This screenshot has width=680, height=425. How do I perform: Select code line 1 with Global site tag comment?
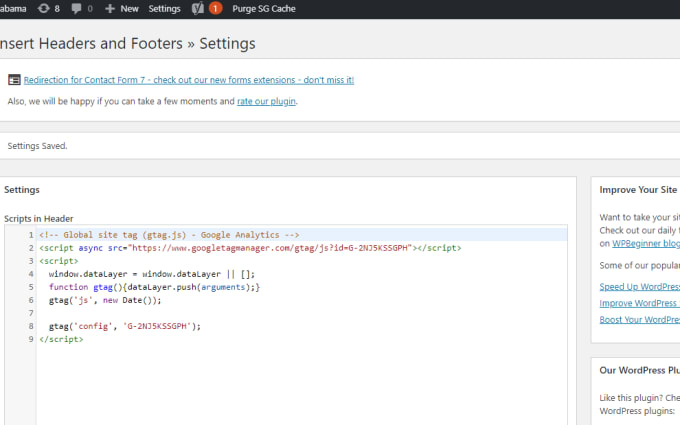169,235
